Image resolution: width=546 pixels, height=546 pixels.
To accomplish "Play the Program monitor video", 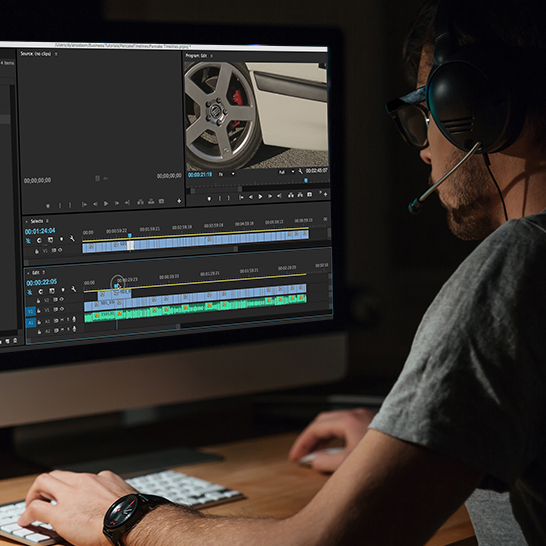I will [260, 197].
